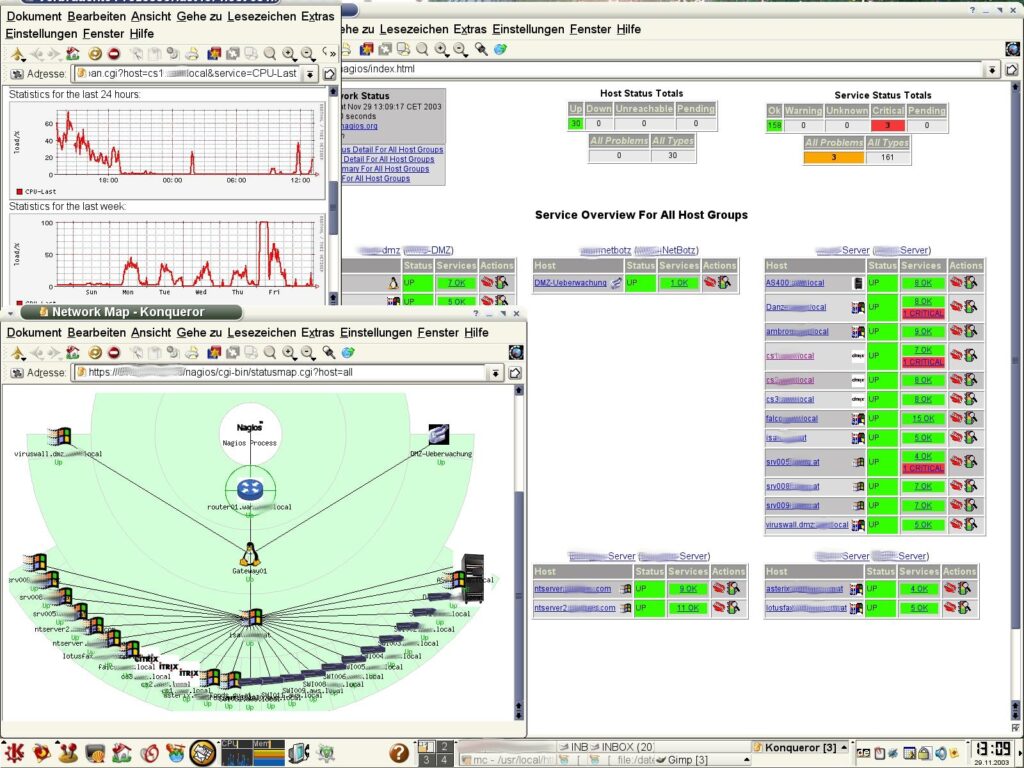Click the help question mark icon in panel
Viewport: 1024px width, 768px height.
398,752
